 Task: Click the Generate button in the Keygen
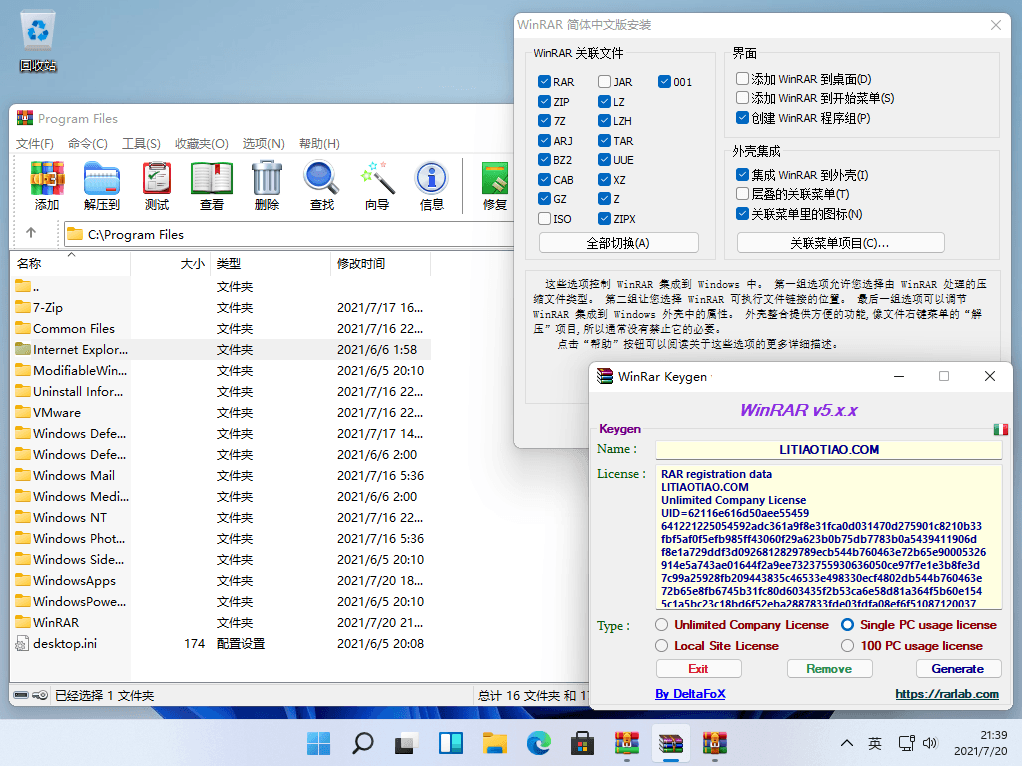957,669
